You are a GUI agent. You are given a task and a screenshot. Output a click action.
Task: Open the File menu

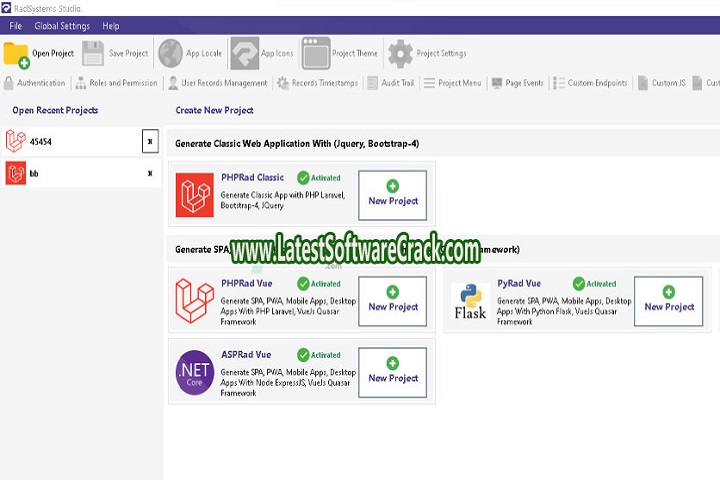[15, 26]
